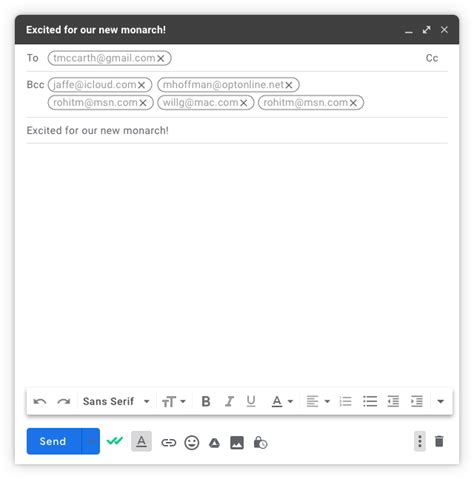474x479 pixels.
Task: Expand the text alignment dropdown
Action: pyautogui.click(x=318, y=401)
